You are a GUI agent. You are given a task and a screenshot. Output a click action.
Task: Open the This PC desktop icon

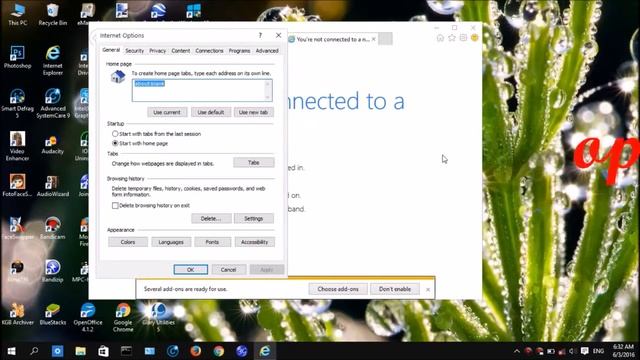(x=18, y=14)
